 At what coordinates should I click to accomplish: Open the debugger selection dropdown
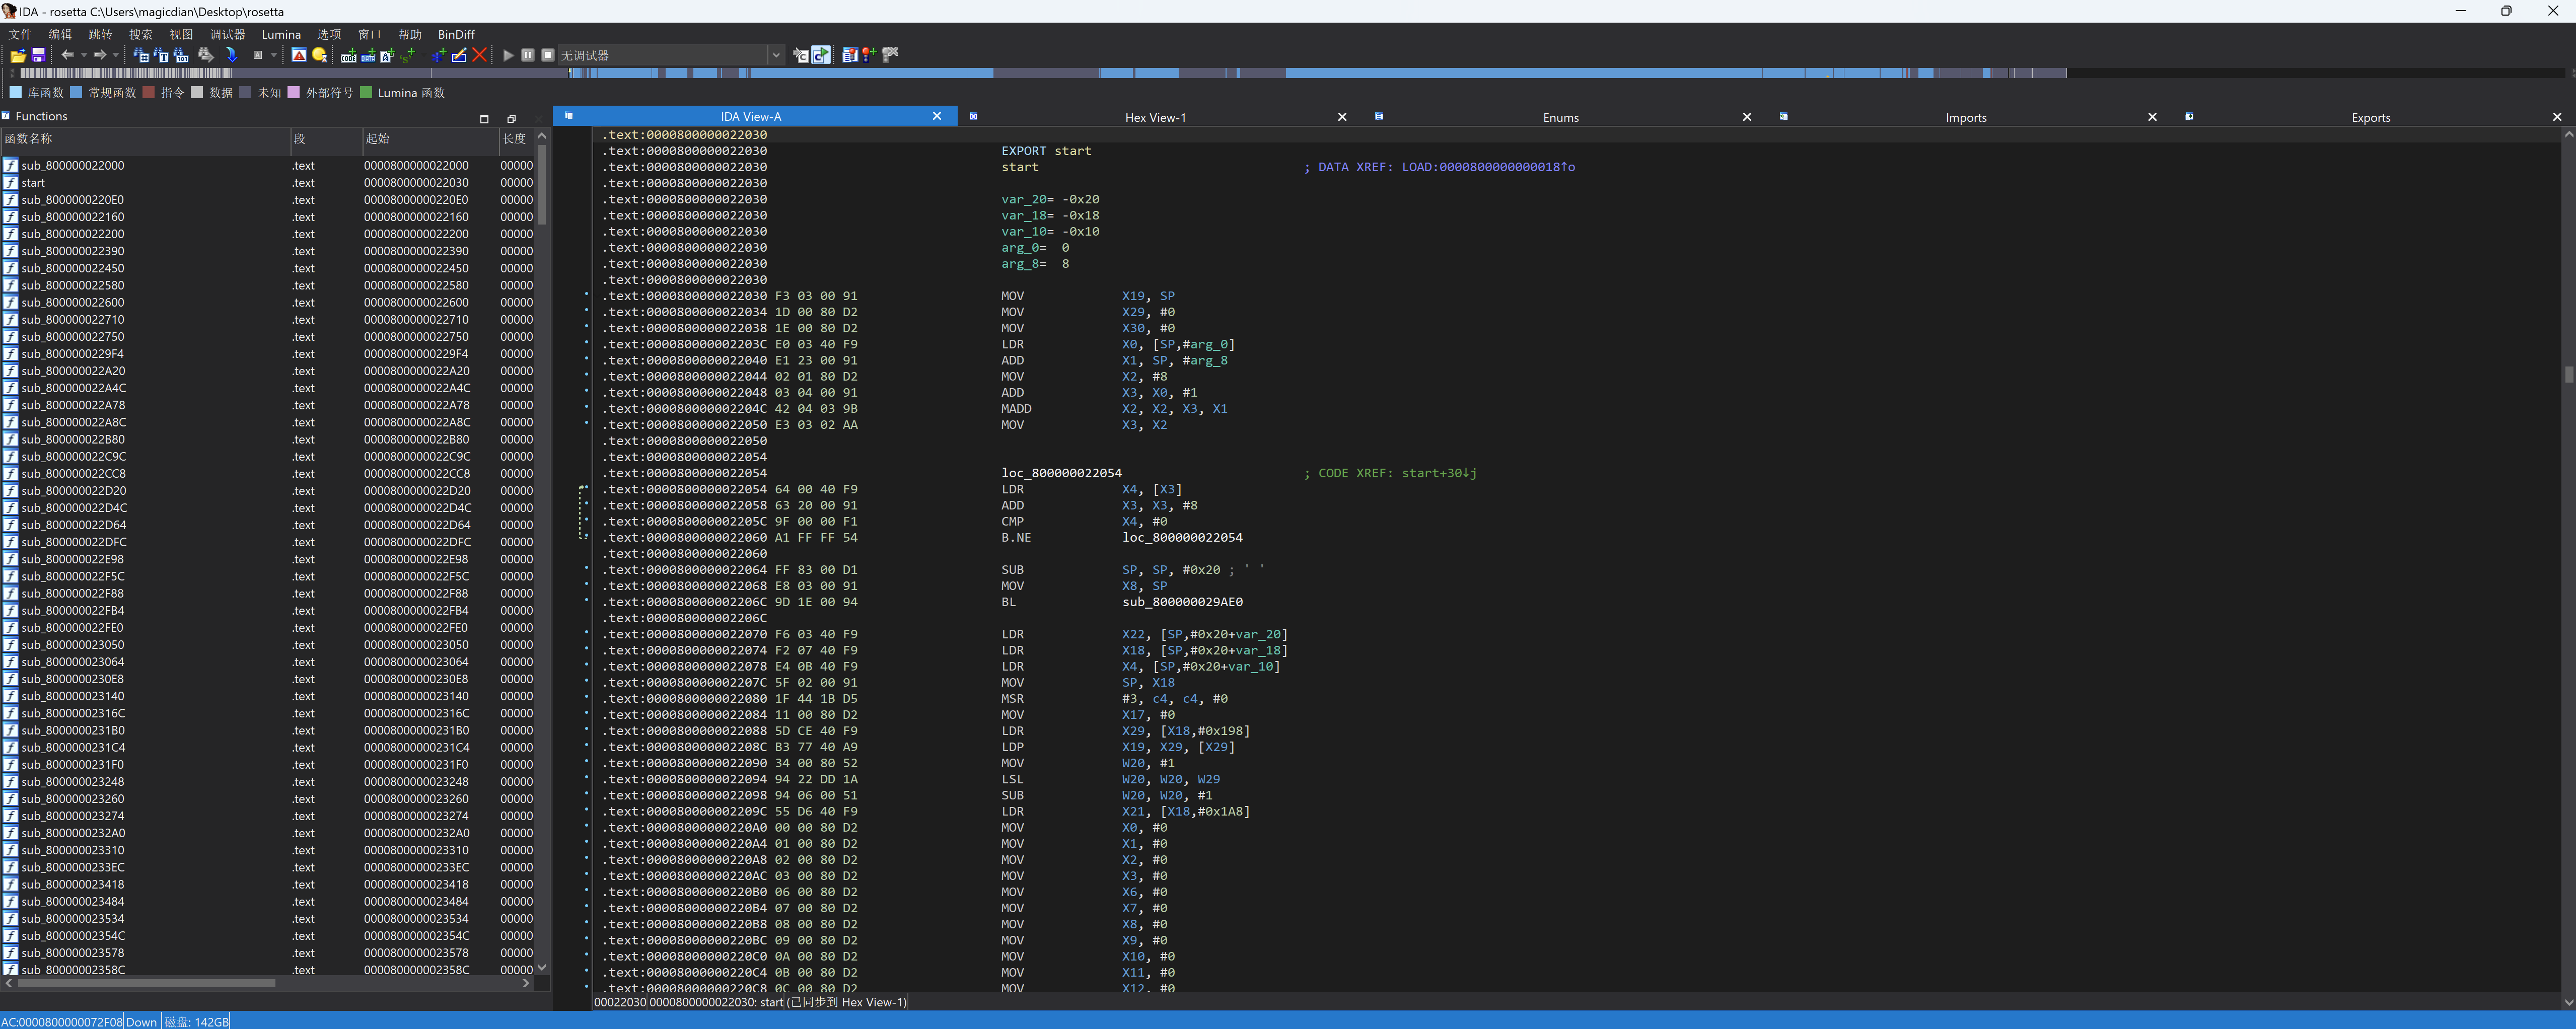[x=776, y=55]
